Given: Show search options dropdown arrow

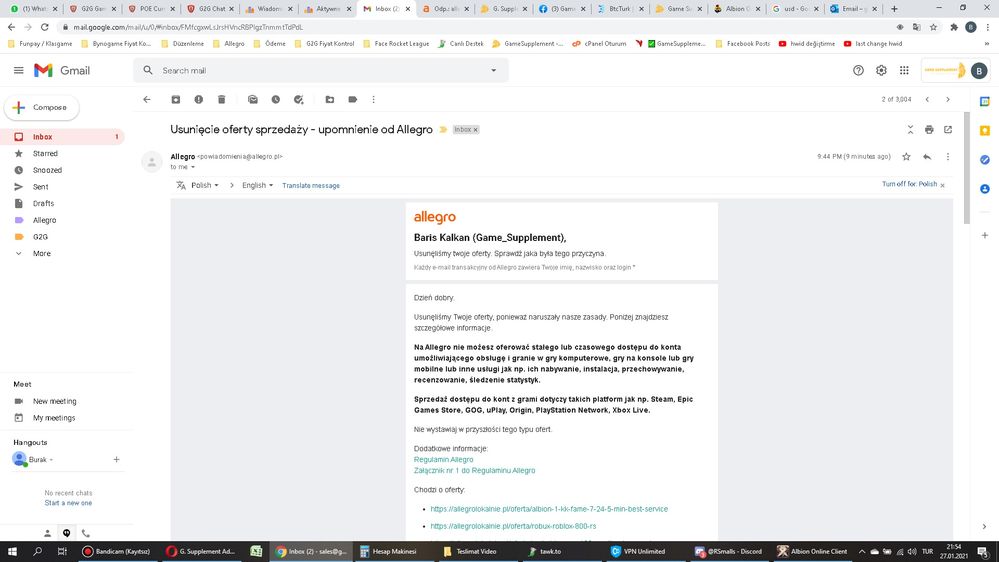Looking at the screenshot, I should tap(493, 71).
